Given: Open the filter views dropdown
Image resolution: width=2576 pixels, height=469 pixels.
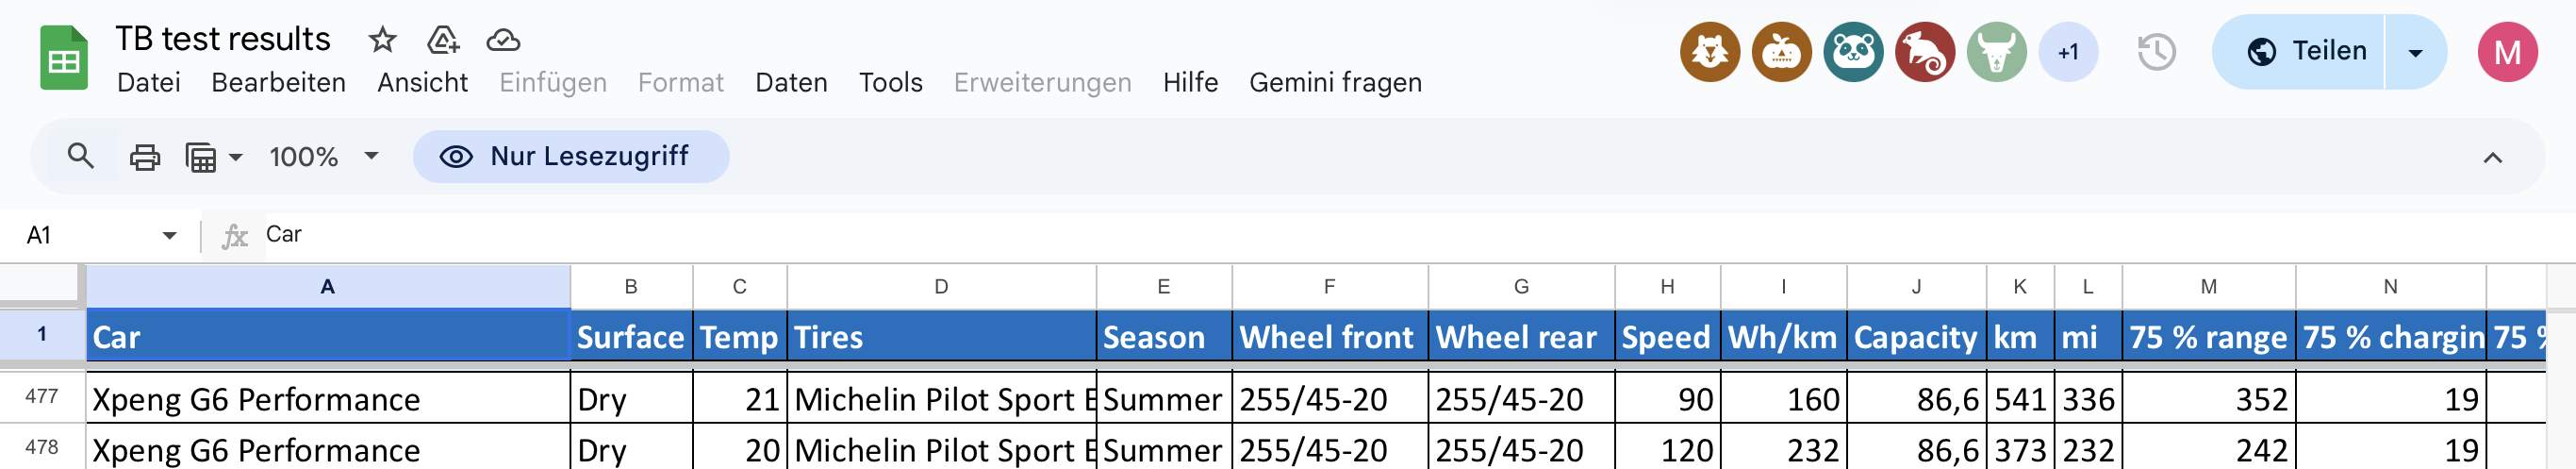Looking at the screenshot, I should (214, 157).
